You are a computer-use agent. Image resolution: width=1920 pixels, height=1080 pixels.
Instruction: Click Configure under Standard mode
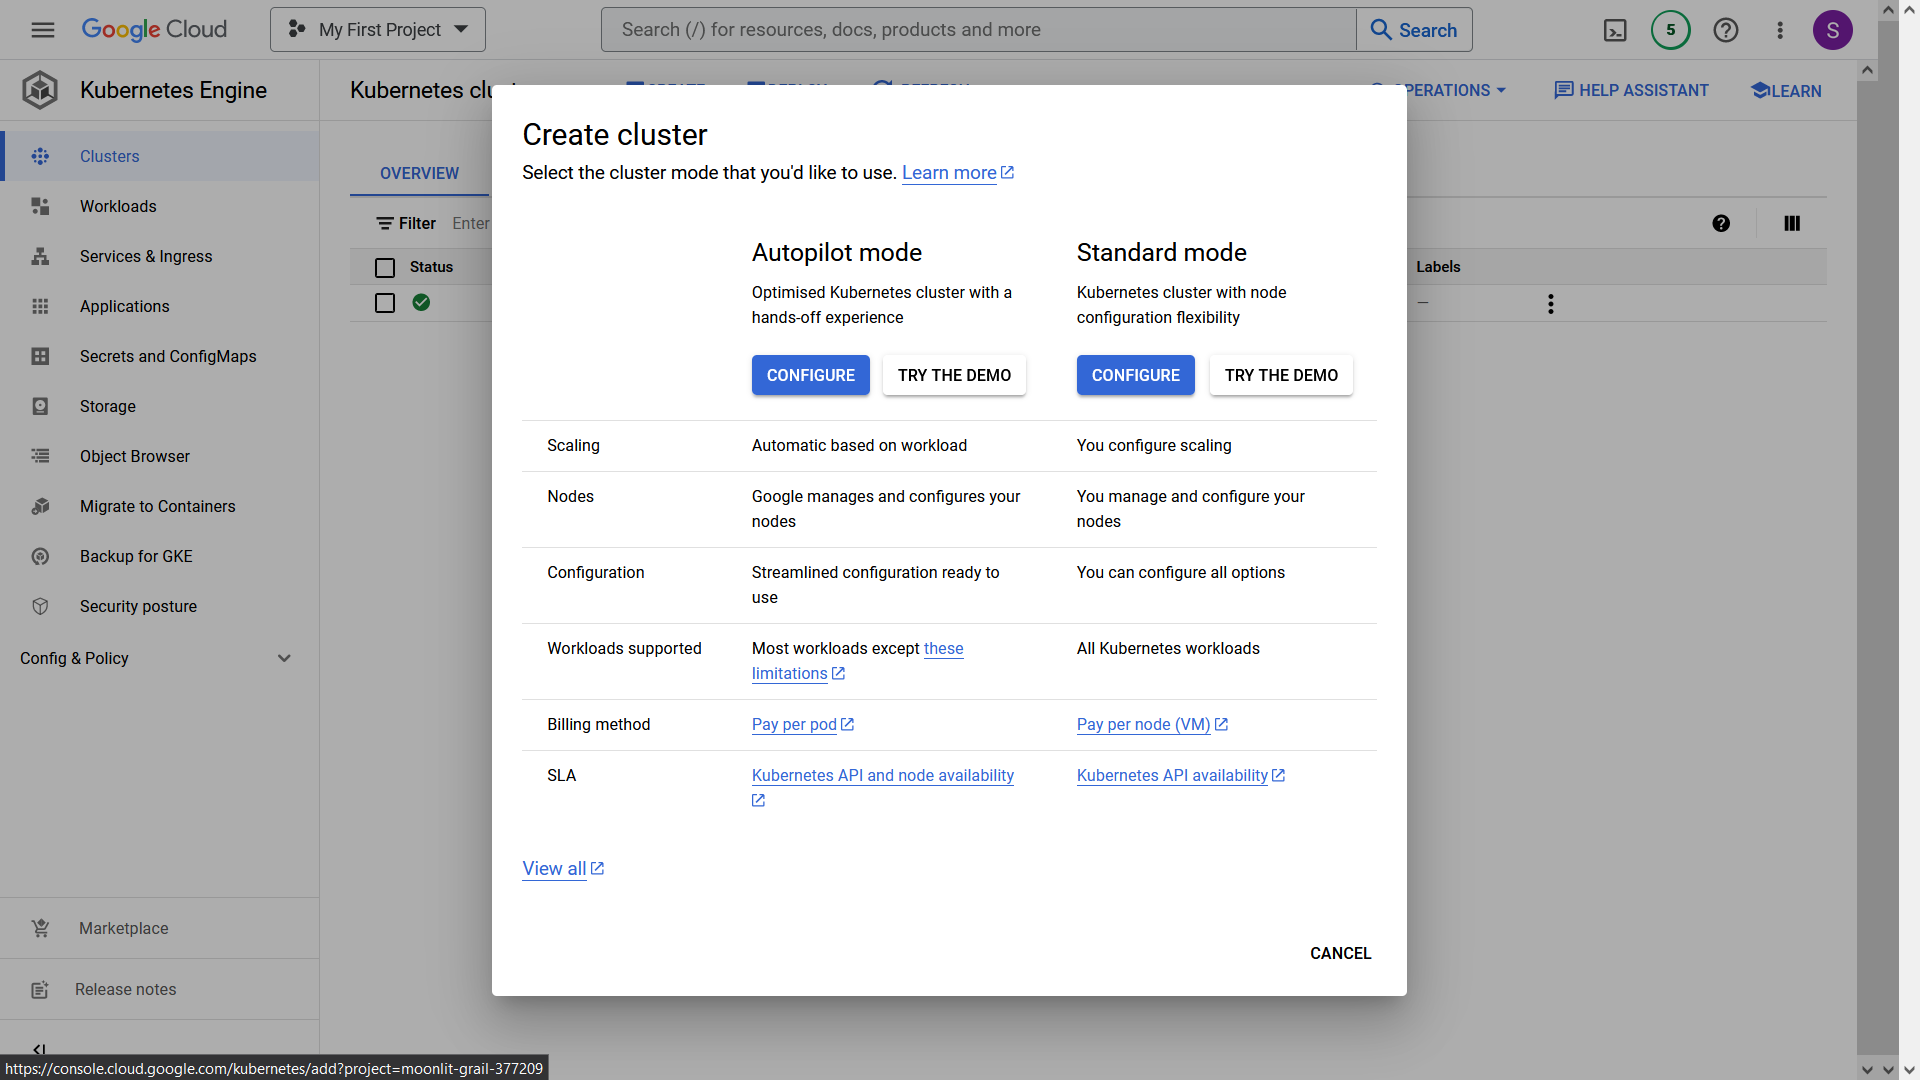point(1136,375)
